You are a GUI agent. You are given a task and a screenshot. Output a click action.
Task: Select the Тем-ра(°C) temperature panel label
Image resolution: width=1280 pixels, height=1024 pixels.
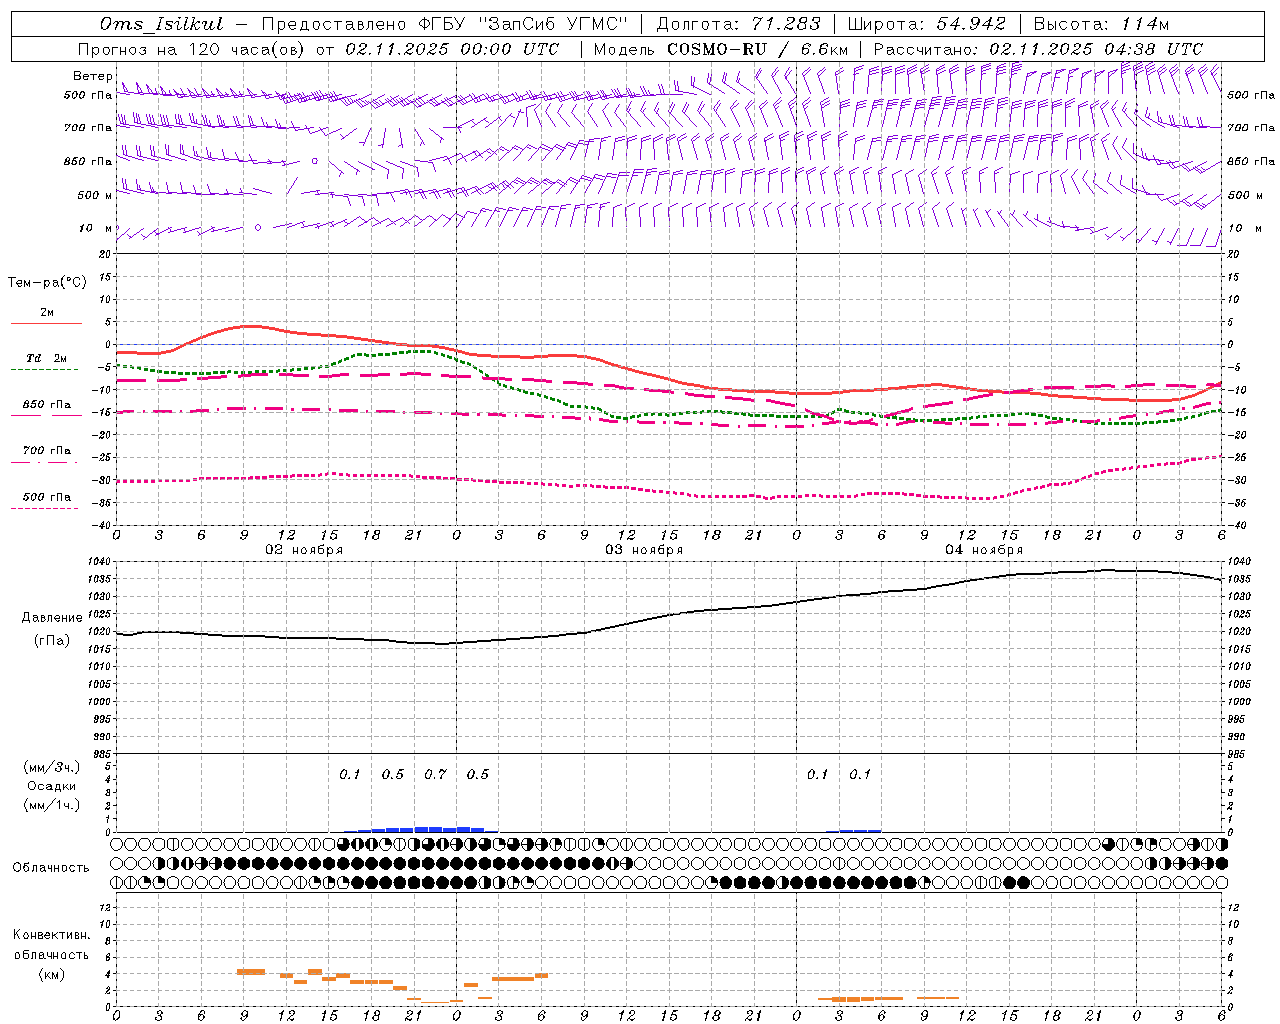[x=47, y=282]
